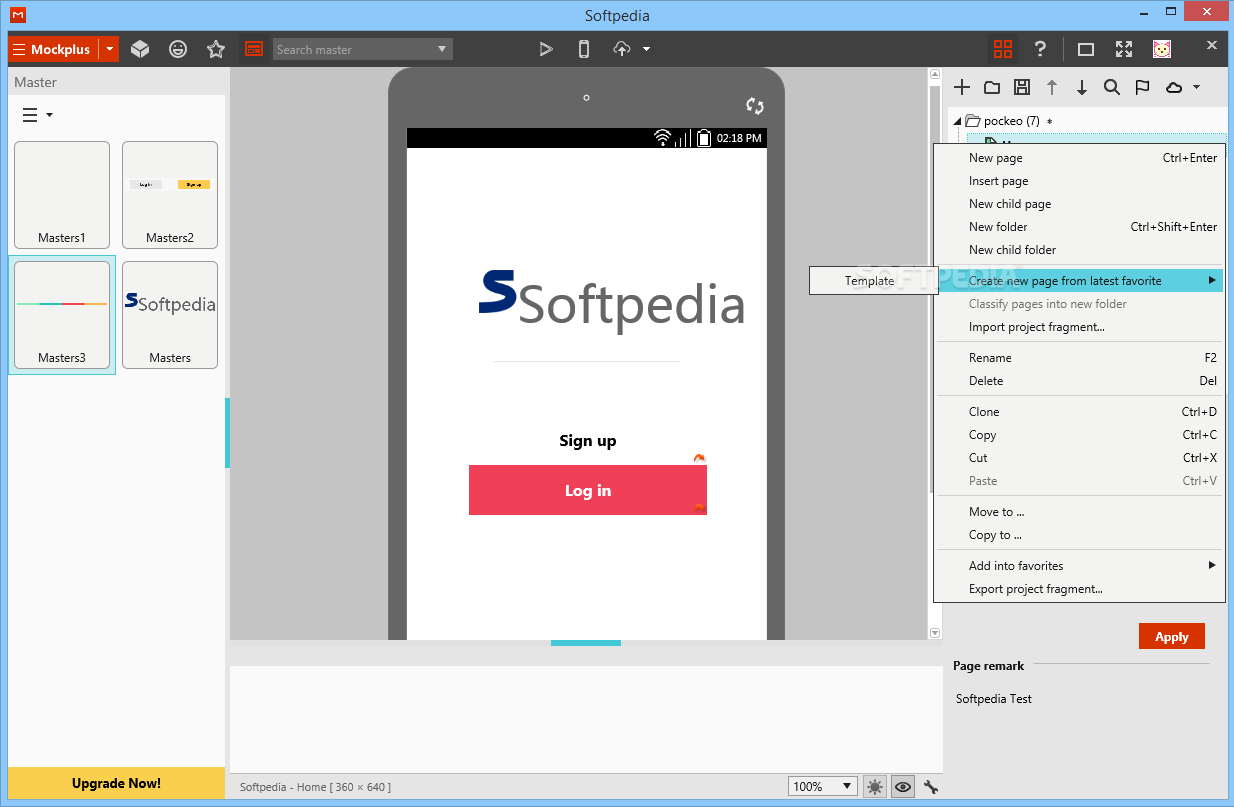Start the preview play button
Image resolution: width=1234 pixels, height=807 pixels.
coord(546,49)
